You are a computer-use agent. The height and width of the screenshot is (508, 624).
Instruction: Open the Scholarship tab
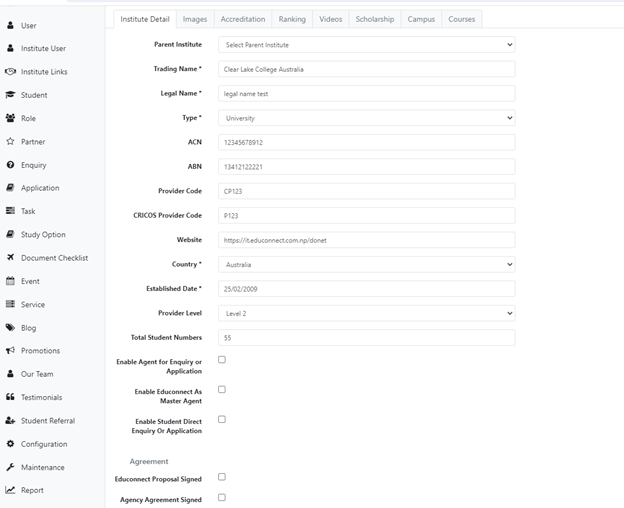375,19
